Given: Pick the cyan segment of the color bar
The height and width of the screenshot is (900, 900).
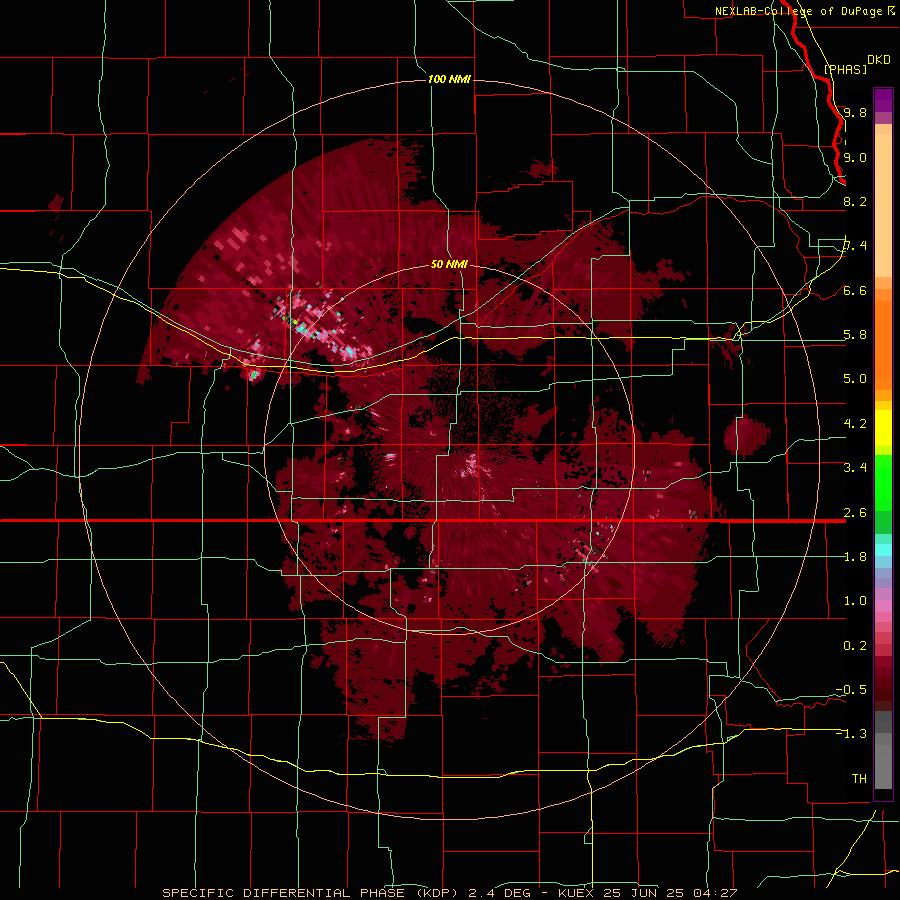Looking at the screenshot, I should (883, 549).
